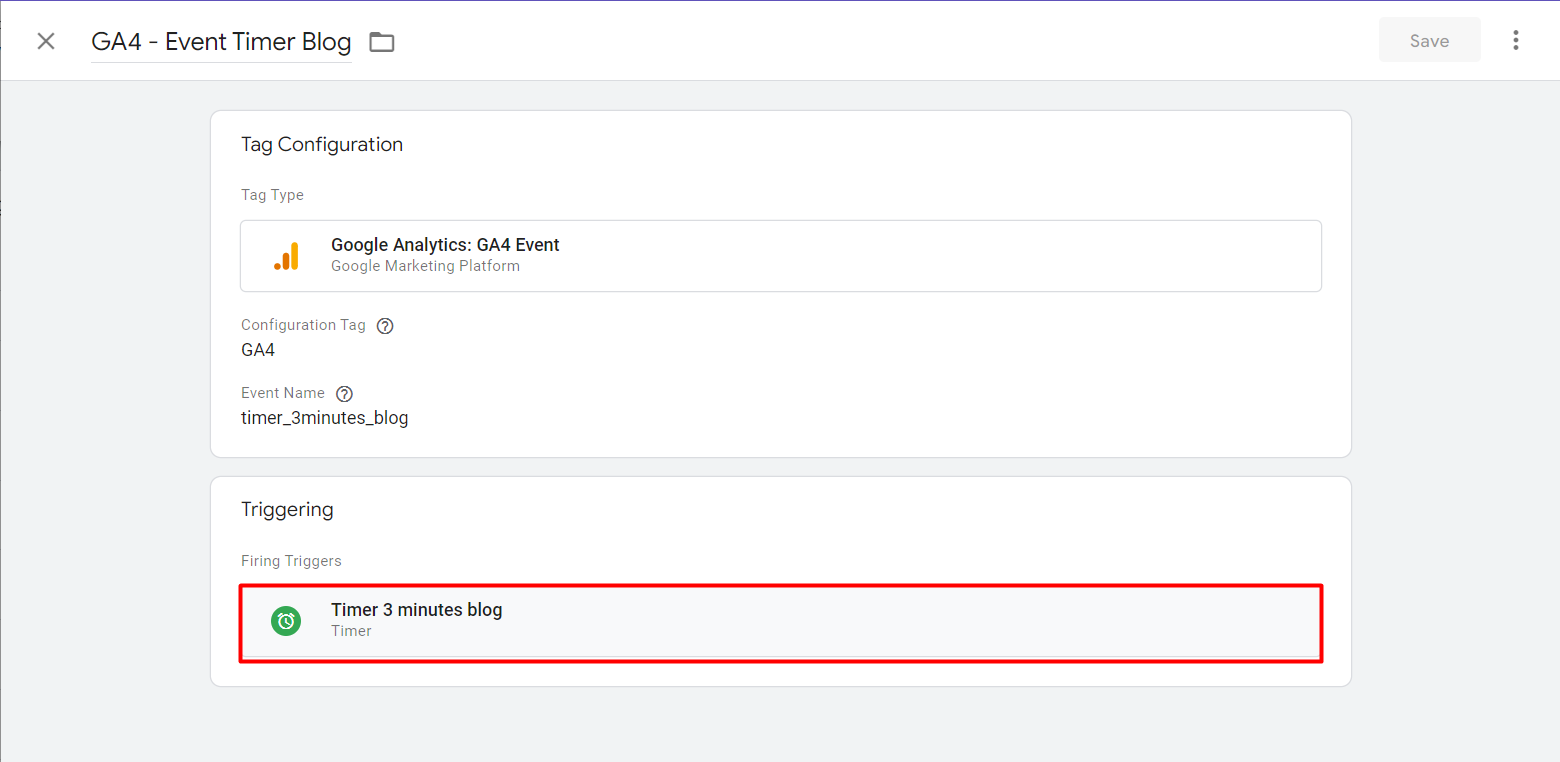Click the Event Name field label

point(283,393)
